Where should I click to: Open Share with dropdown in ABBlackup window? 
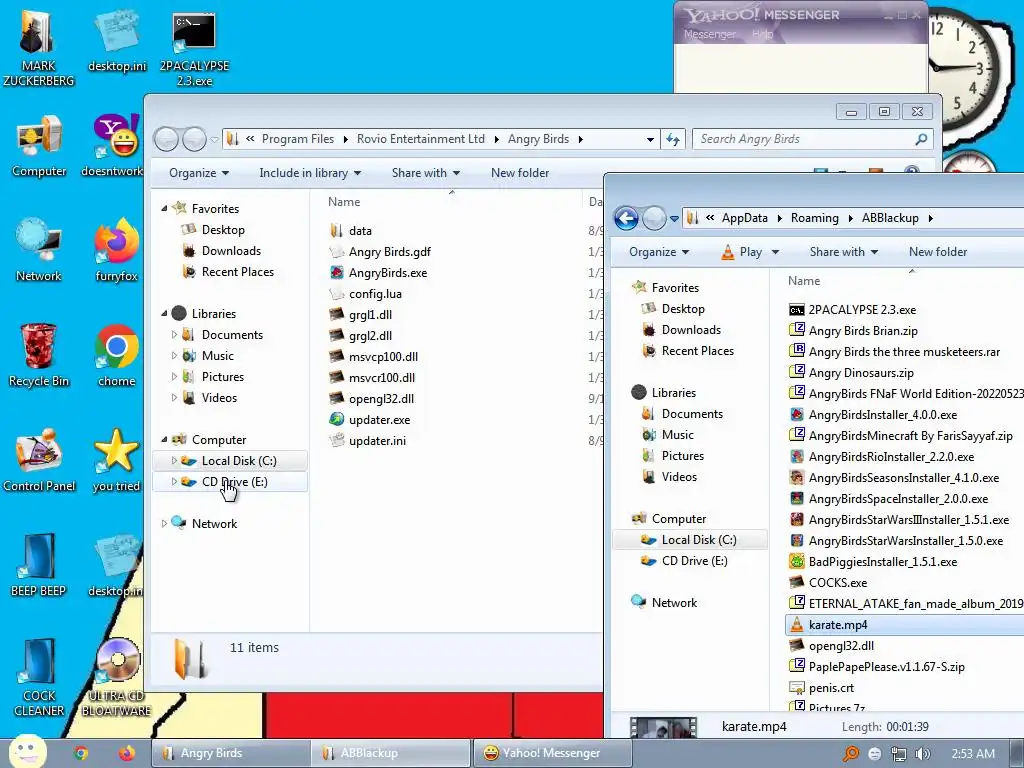(x=844, y=252)
